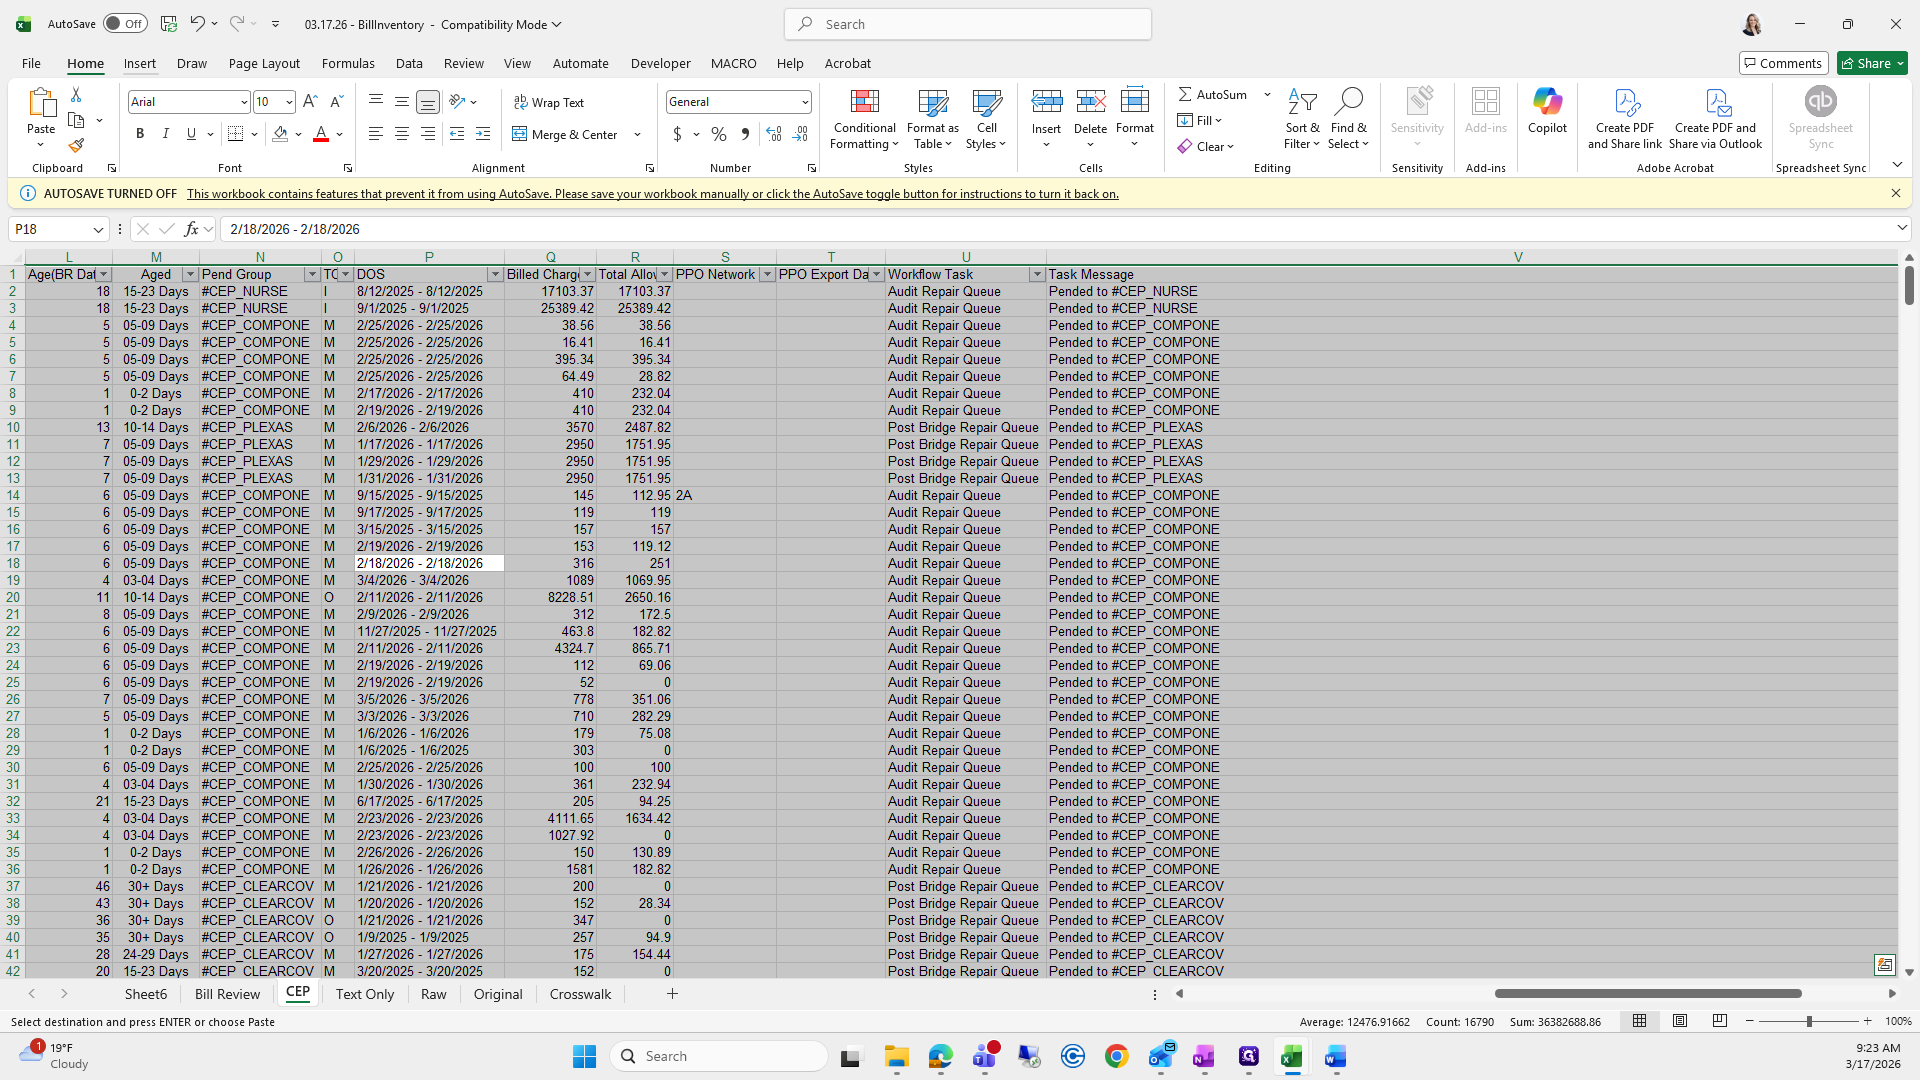Toggle Bold formatting
Viewport: 1920px width, 1080px height.
(x=140, y=134)
